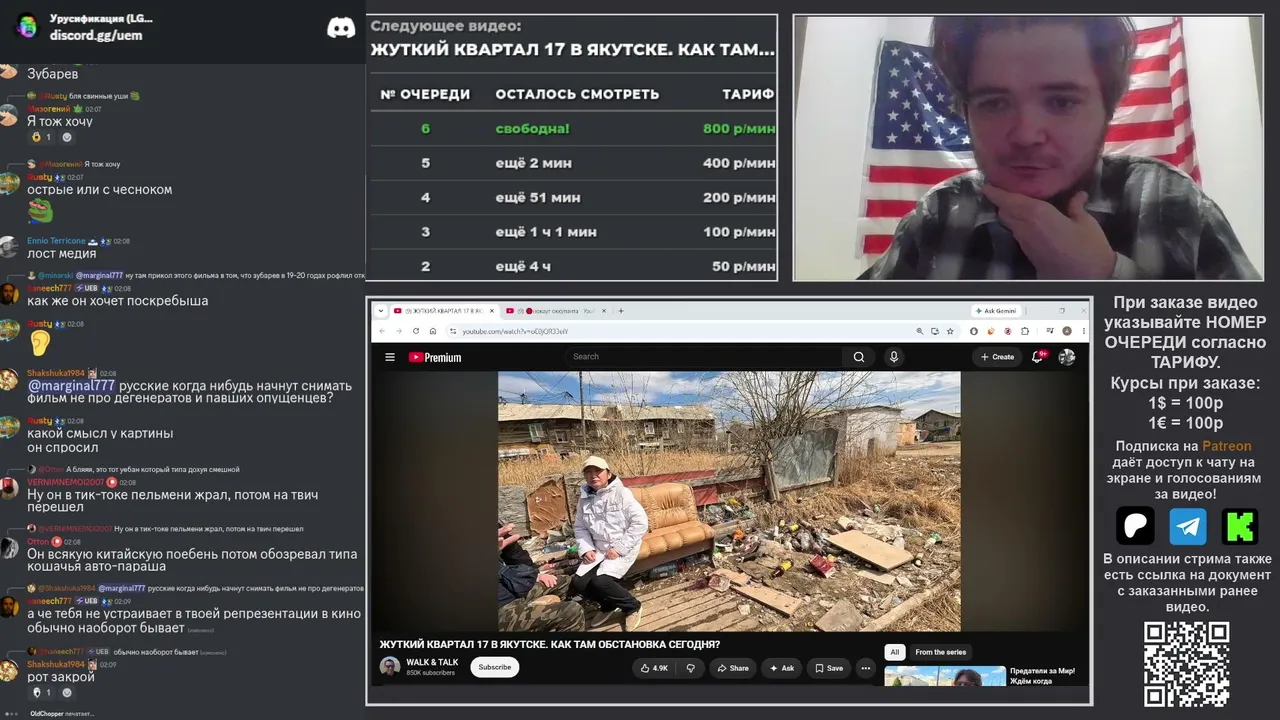Click the Ask button under the video
The image size is (1280, 720).
pyautogui.click(x=781, y=668)
